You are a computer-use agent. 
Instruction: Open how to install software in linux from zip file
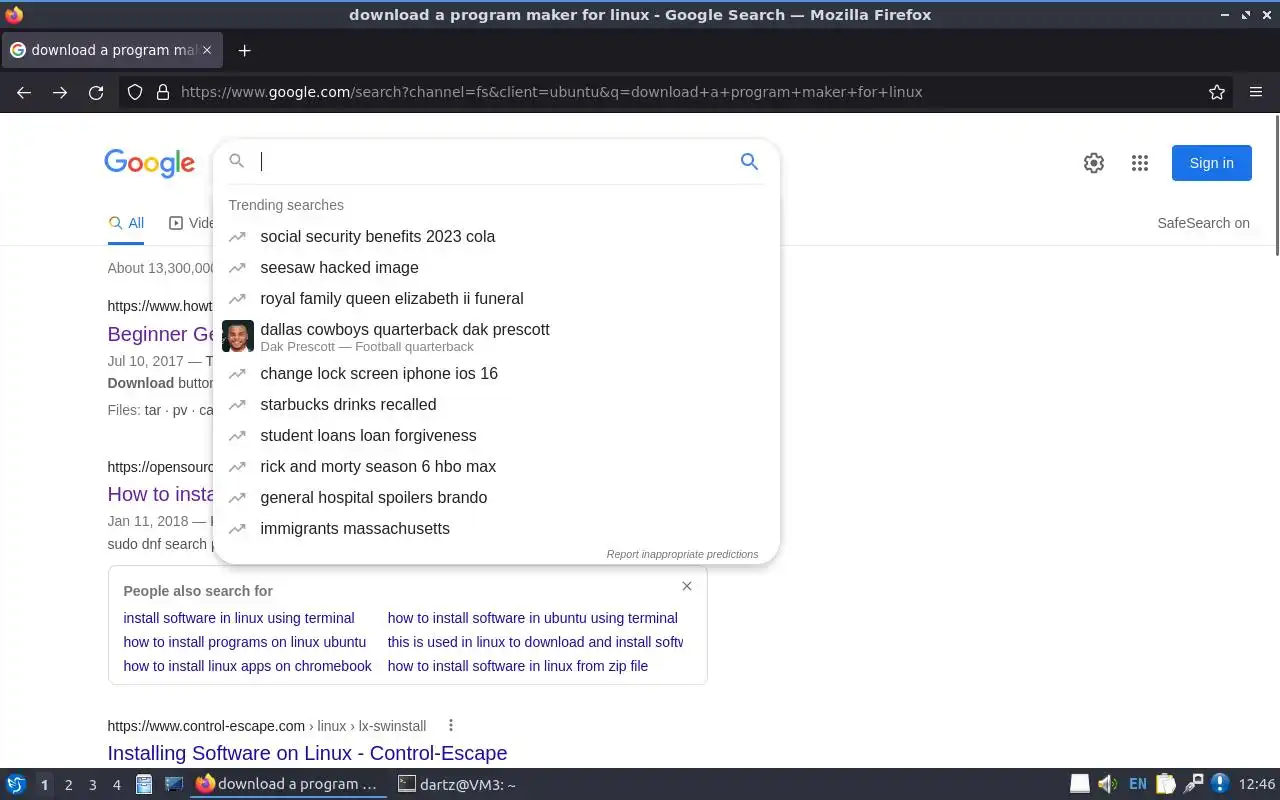point(518,666)
